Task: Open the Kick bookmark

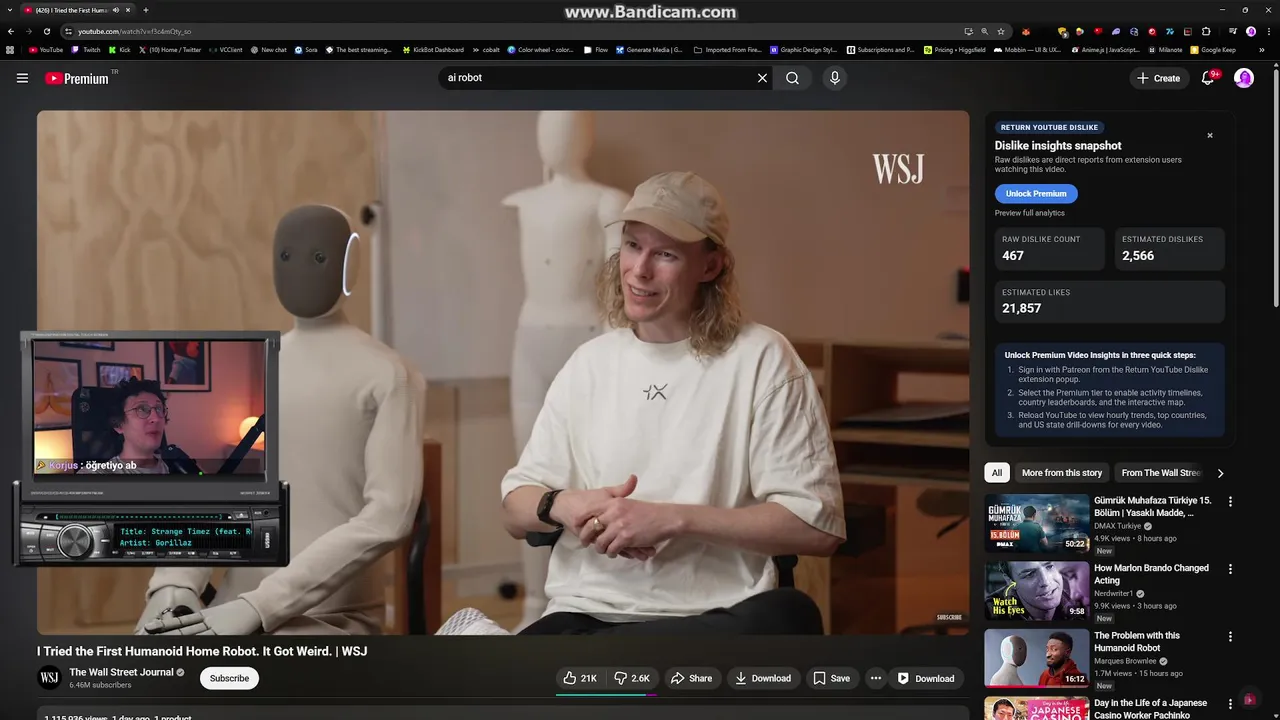Action: click(120, 49)
